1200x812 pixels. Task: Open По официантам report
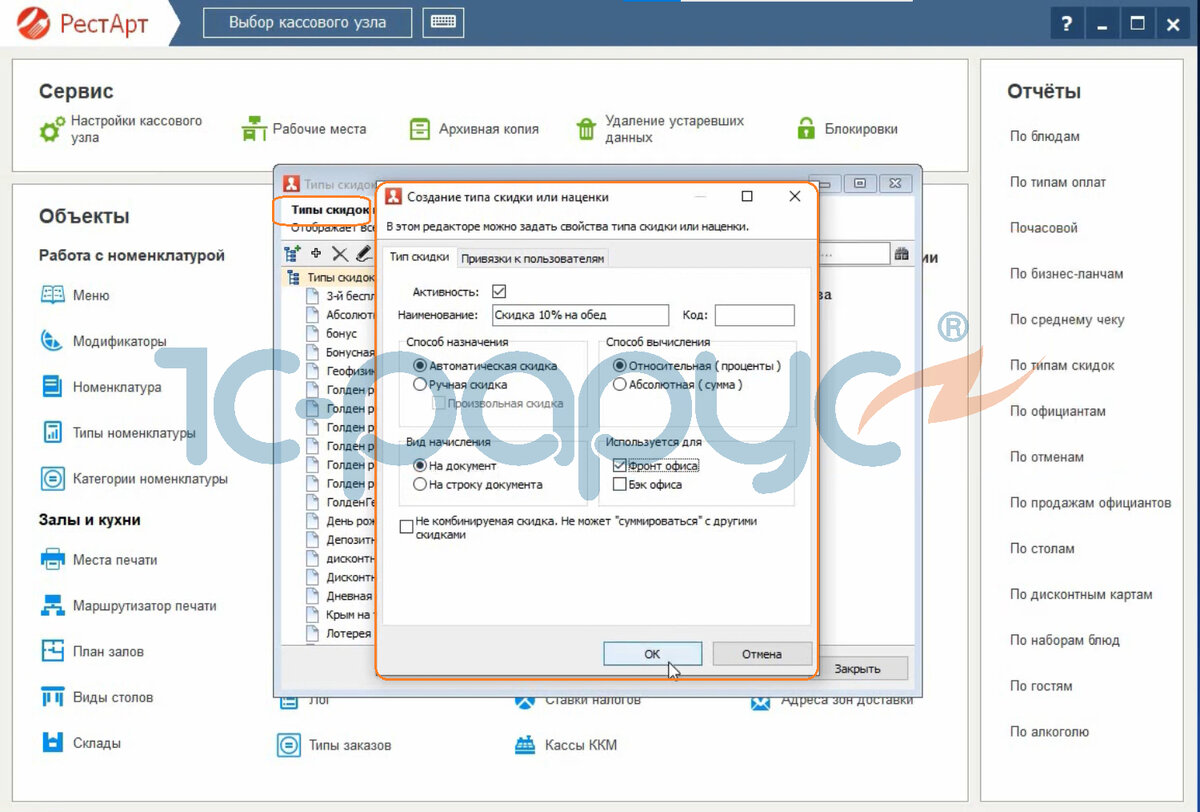click(x=1058, y=411)
